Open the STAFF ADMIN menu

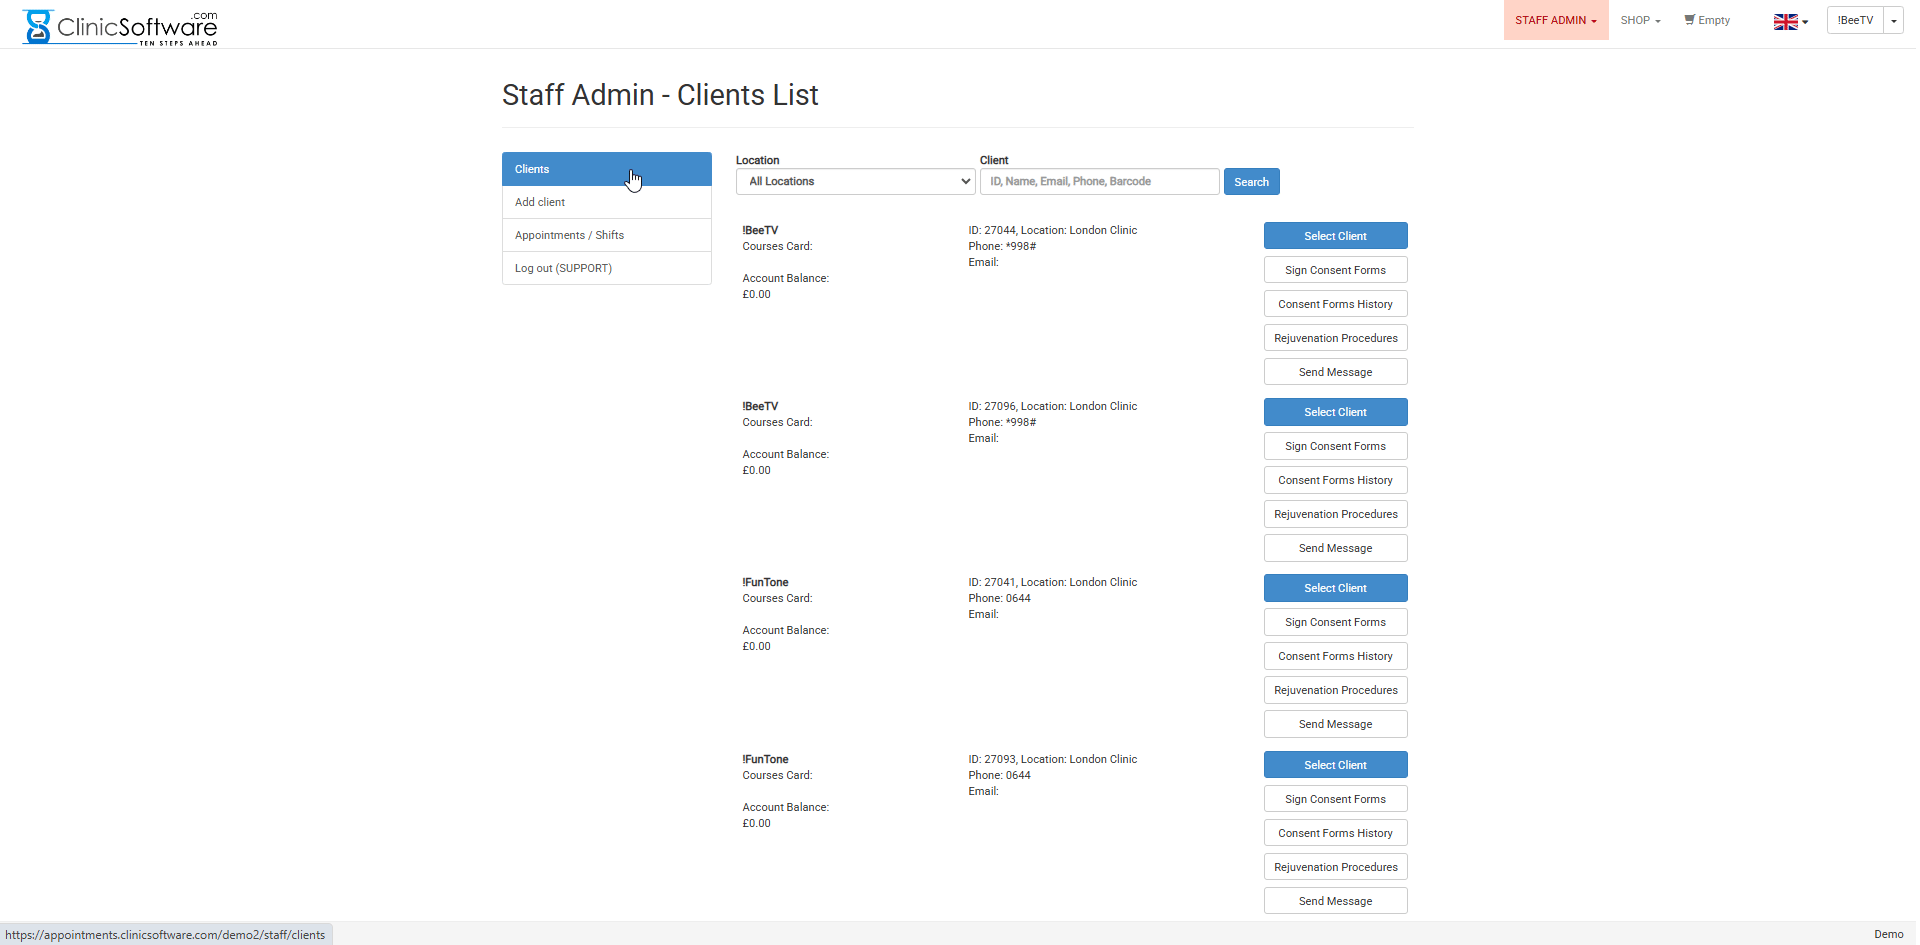1554,20
